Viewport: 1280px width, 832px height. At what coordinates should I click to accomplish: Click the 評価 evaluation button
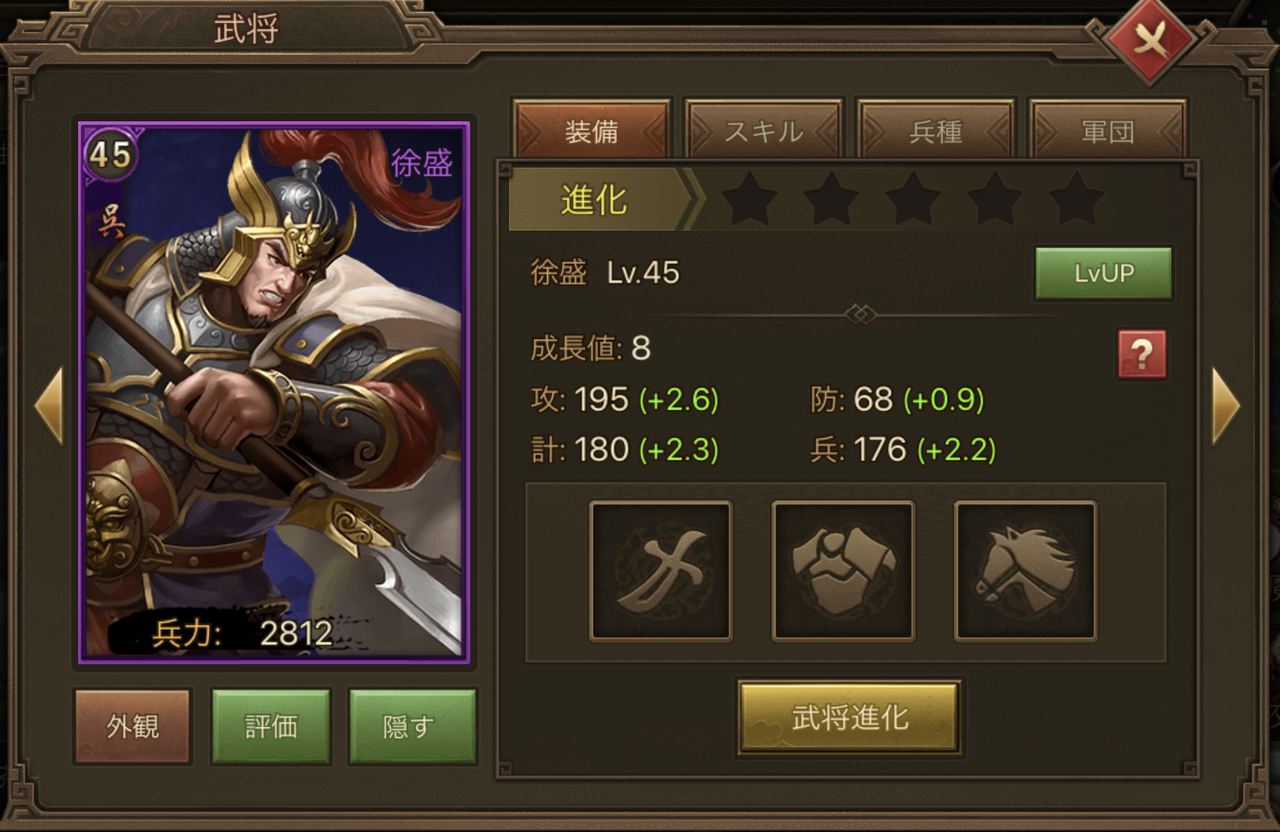271,726
